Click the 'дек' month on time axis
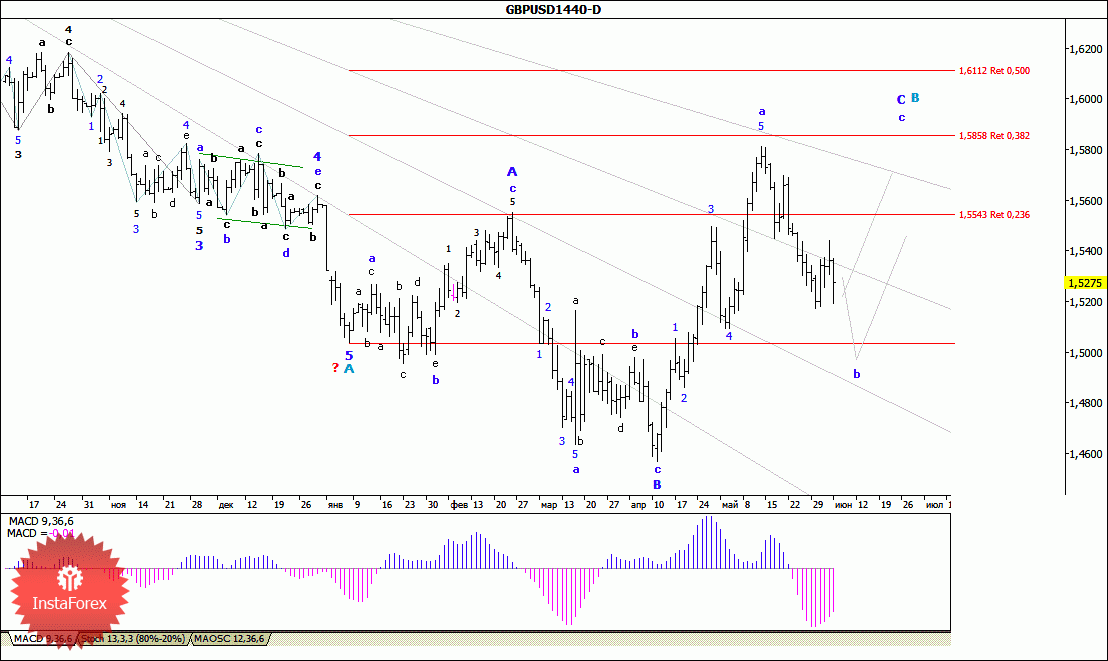 point(226,505)
